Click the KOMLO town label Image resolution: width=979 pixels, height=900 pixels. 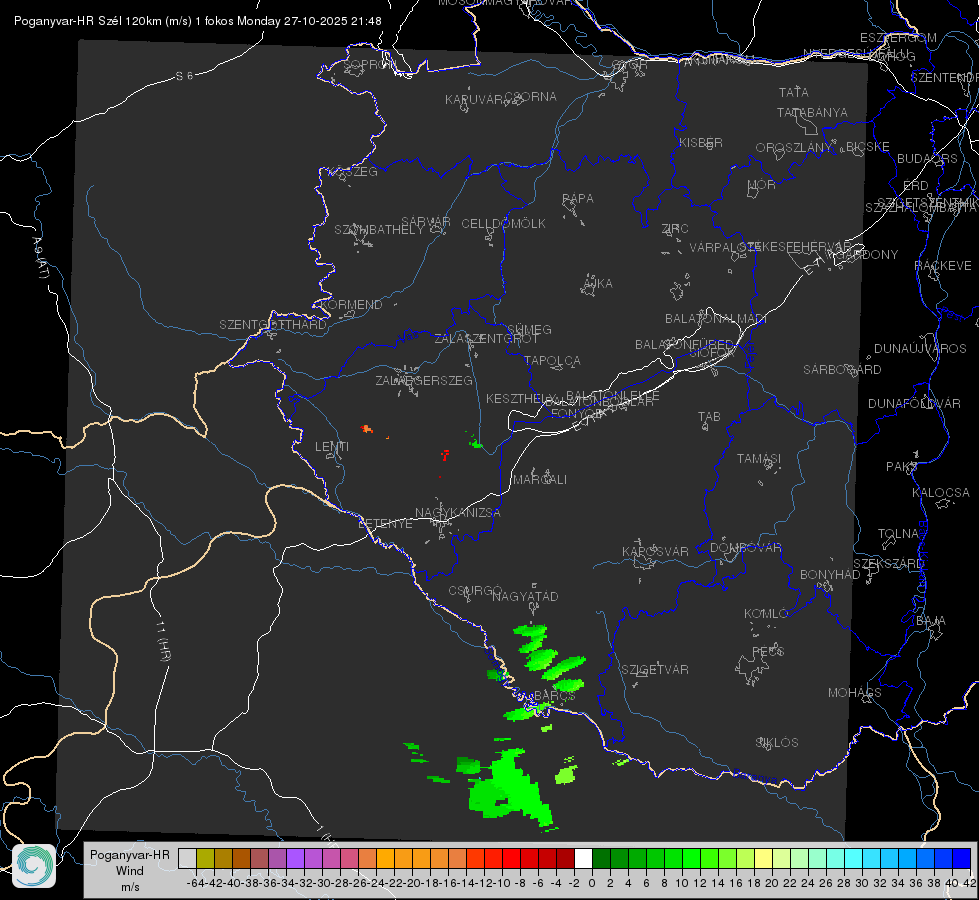coord(766,614)
